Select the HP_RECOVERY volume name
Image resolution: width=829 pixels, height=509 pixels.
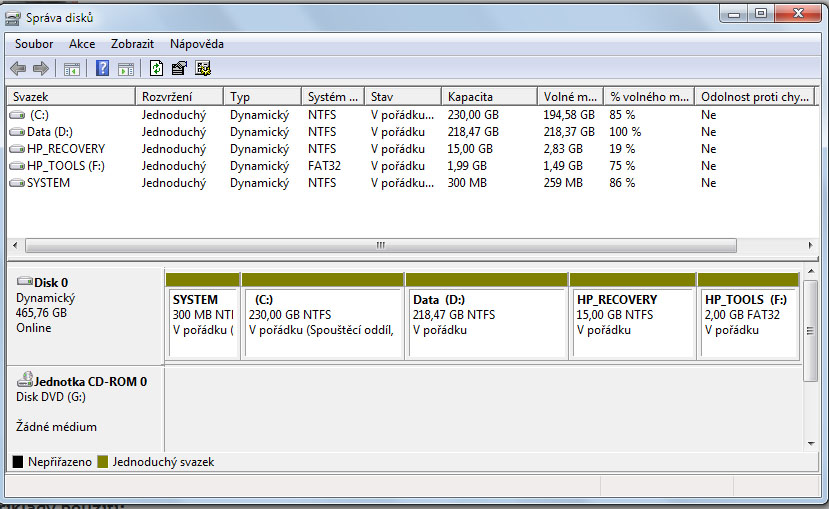click(x=66, y=149)
